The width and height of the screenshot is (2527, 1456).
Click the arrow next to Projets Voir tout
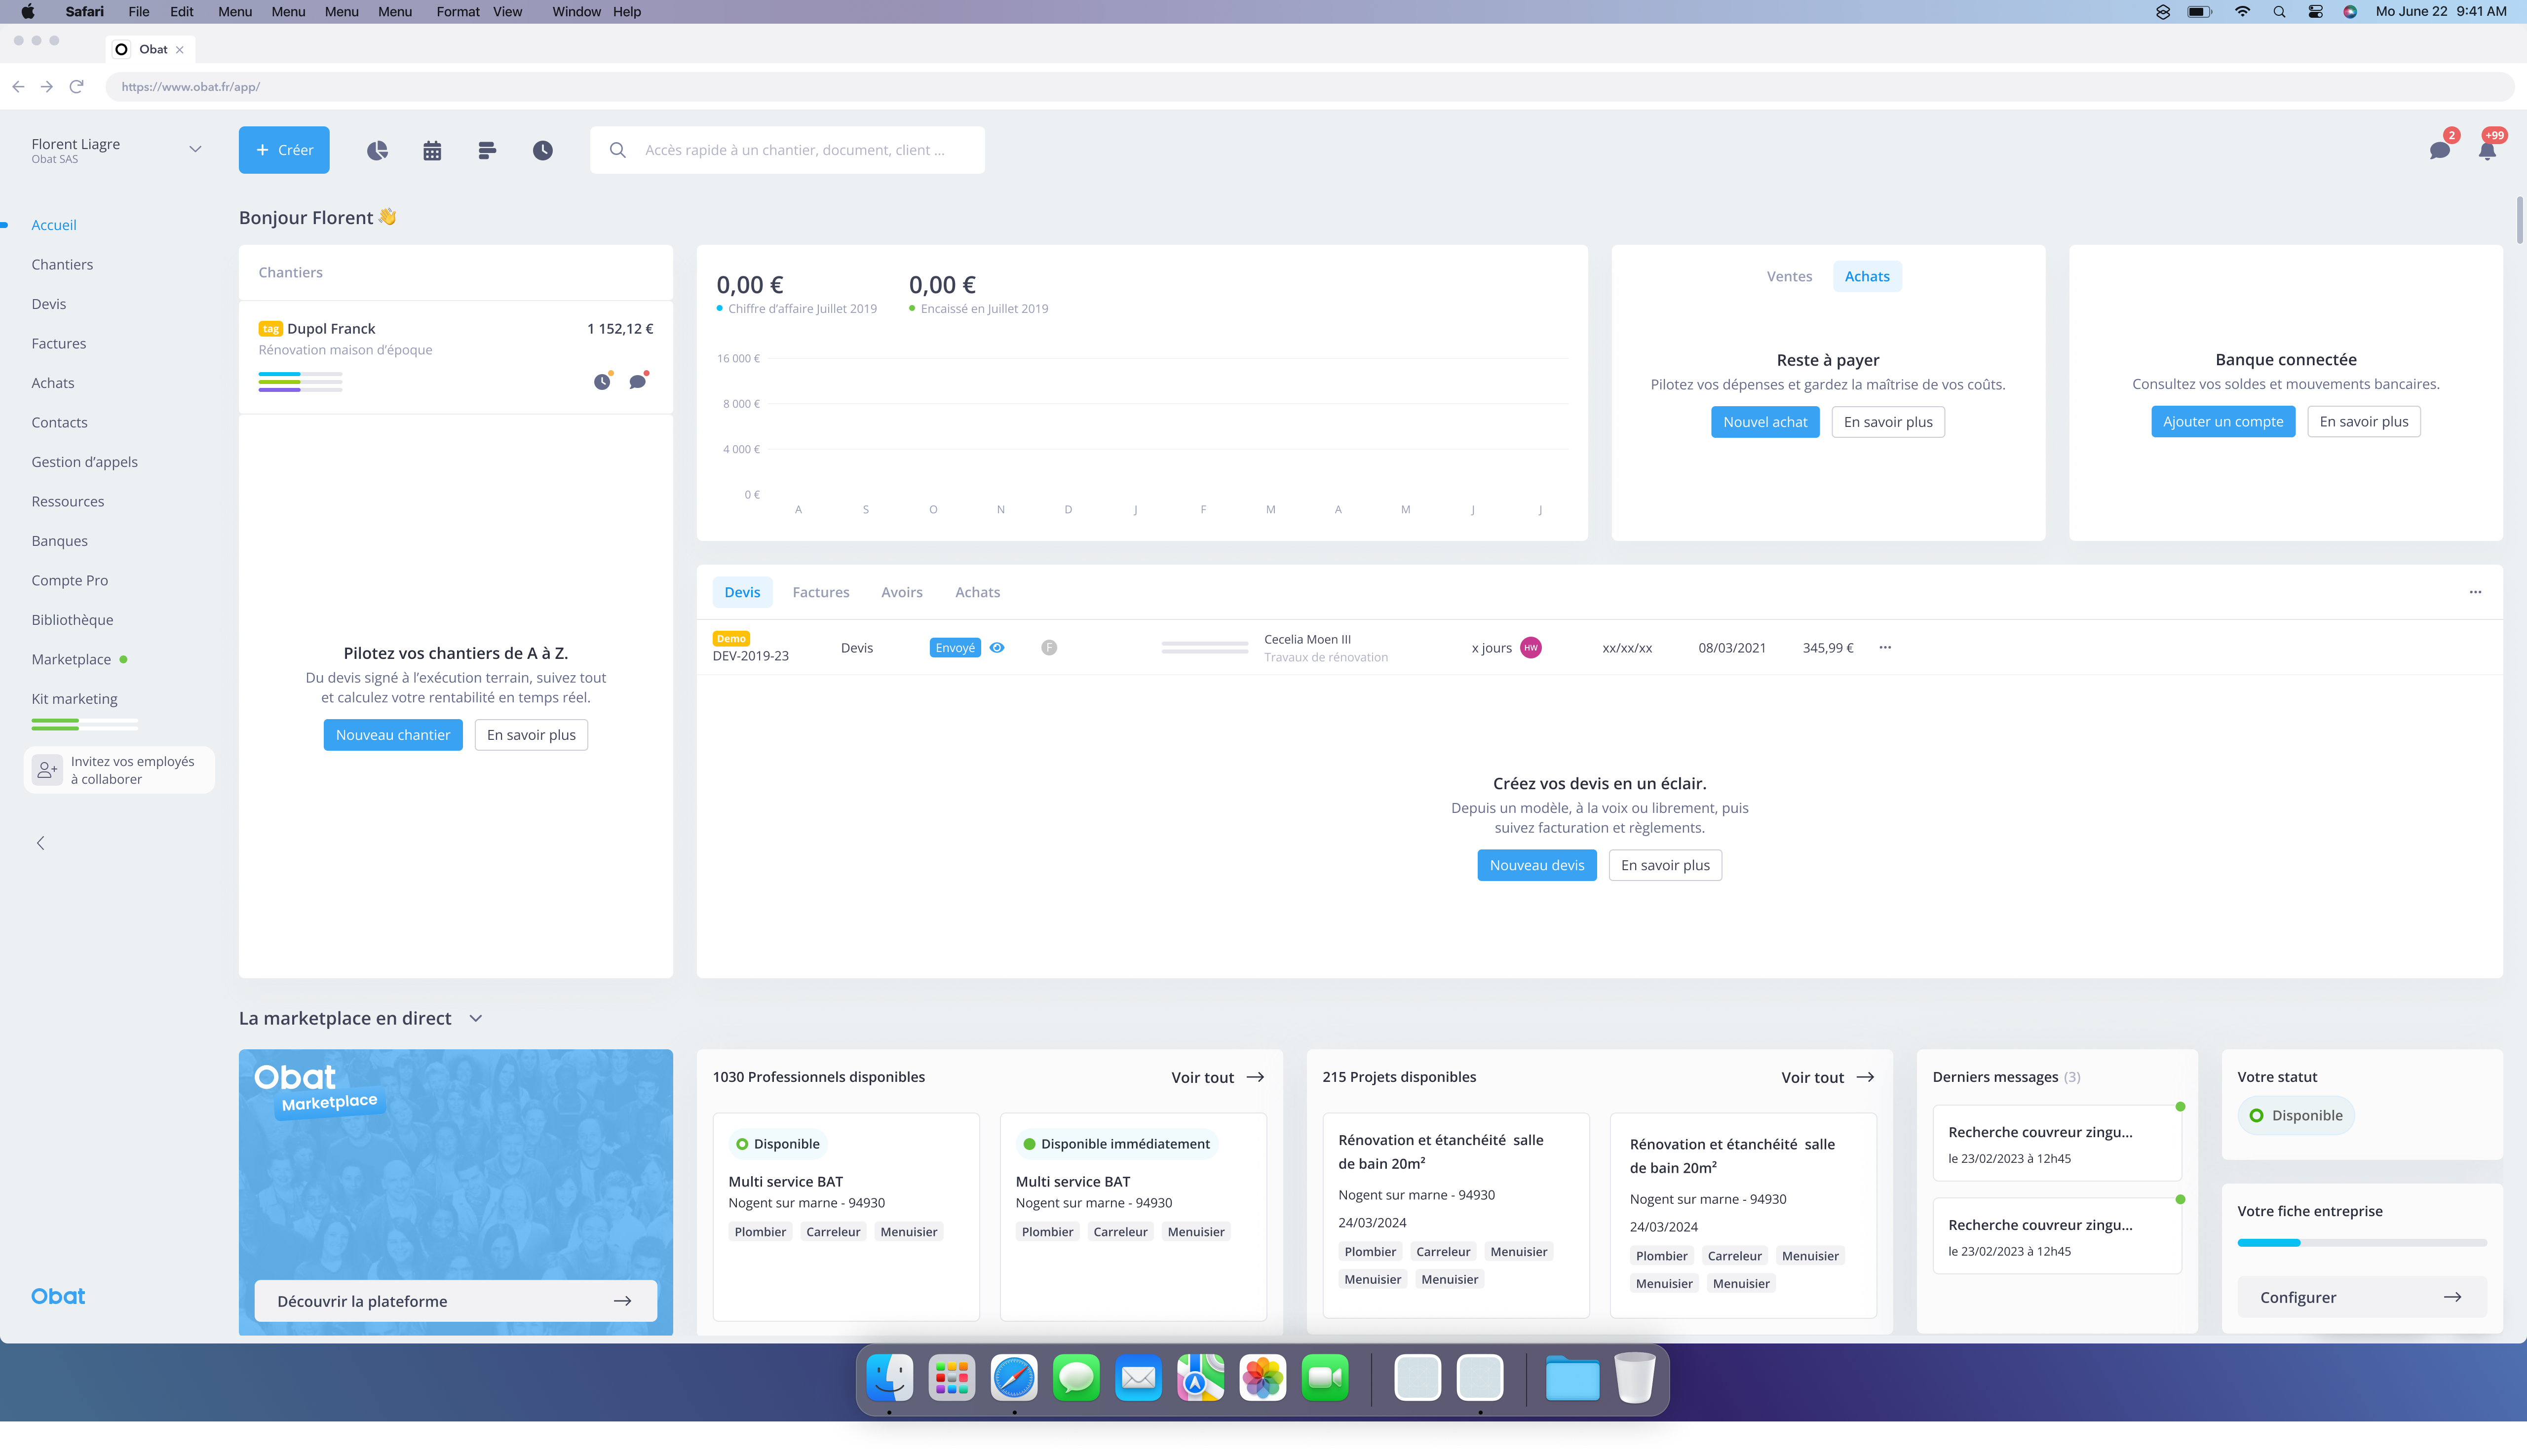(1865, 1077)
